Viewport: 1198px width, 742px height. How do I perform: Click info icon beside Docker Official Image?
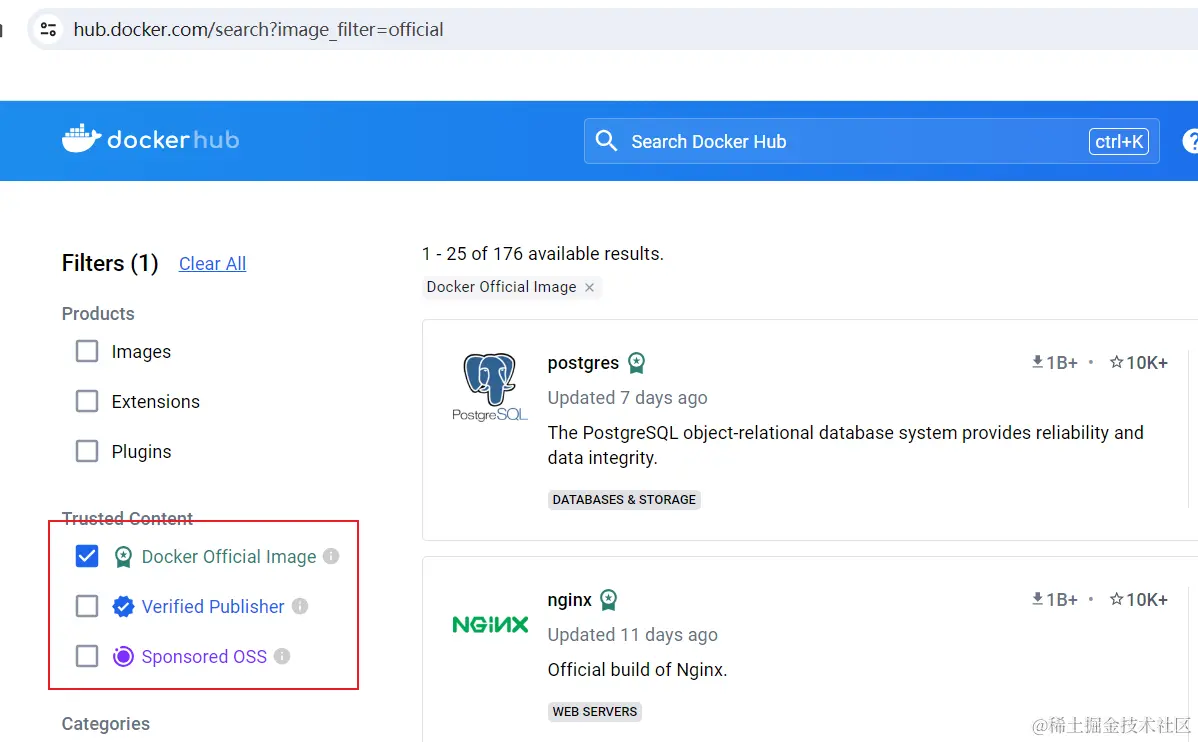[331, 556]
